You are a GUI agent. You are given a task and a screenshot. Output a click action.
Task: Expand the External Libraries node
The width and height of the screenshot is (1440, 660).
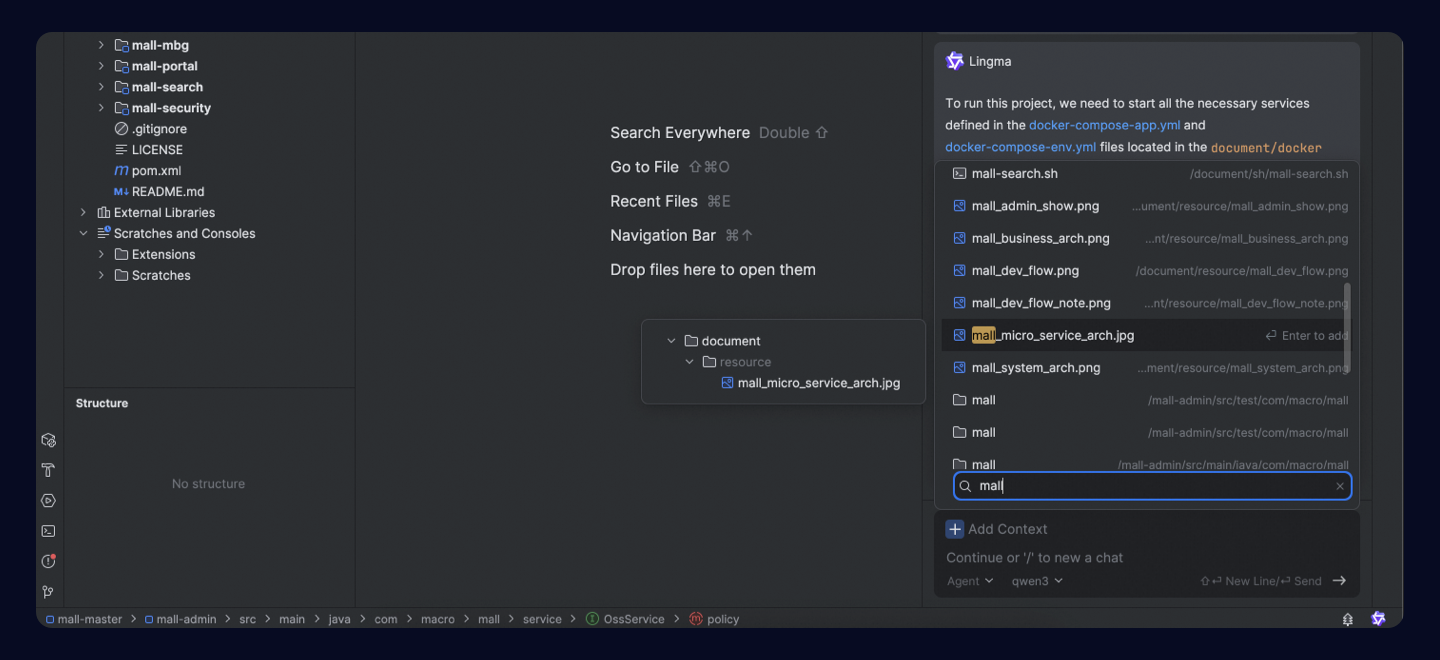click(x=83, y=212)
